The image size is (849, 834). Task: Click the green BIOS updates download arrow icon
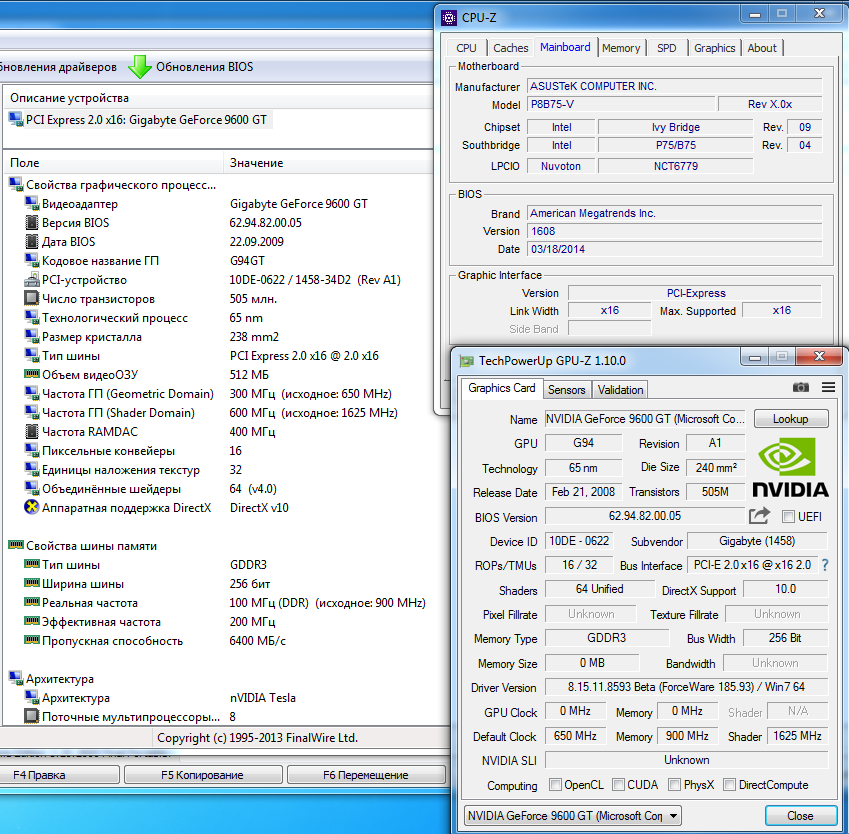coord(140,67)
